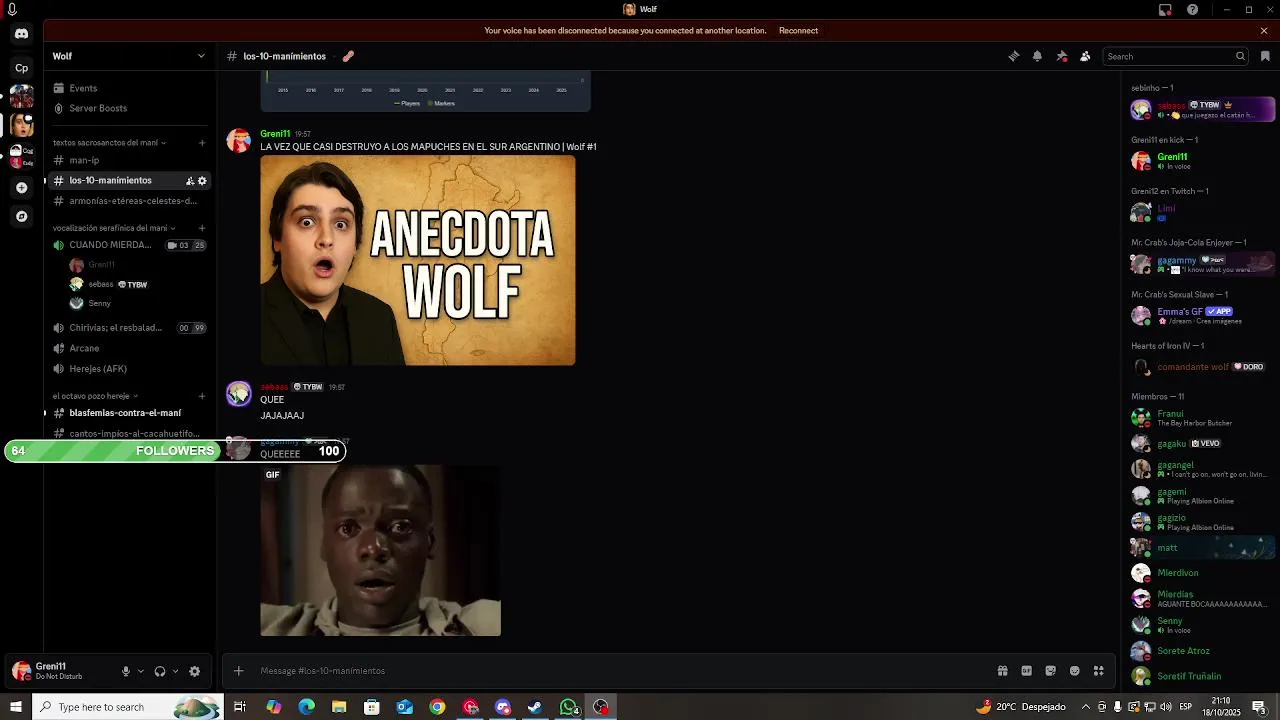Show hidden system tray icons arrow
1280x720 pixels.
tap(1086, 707)
